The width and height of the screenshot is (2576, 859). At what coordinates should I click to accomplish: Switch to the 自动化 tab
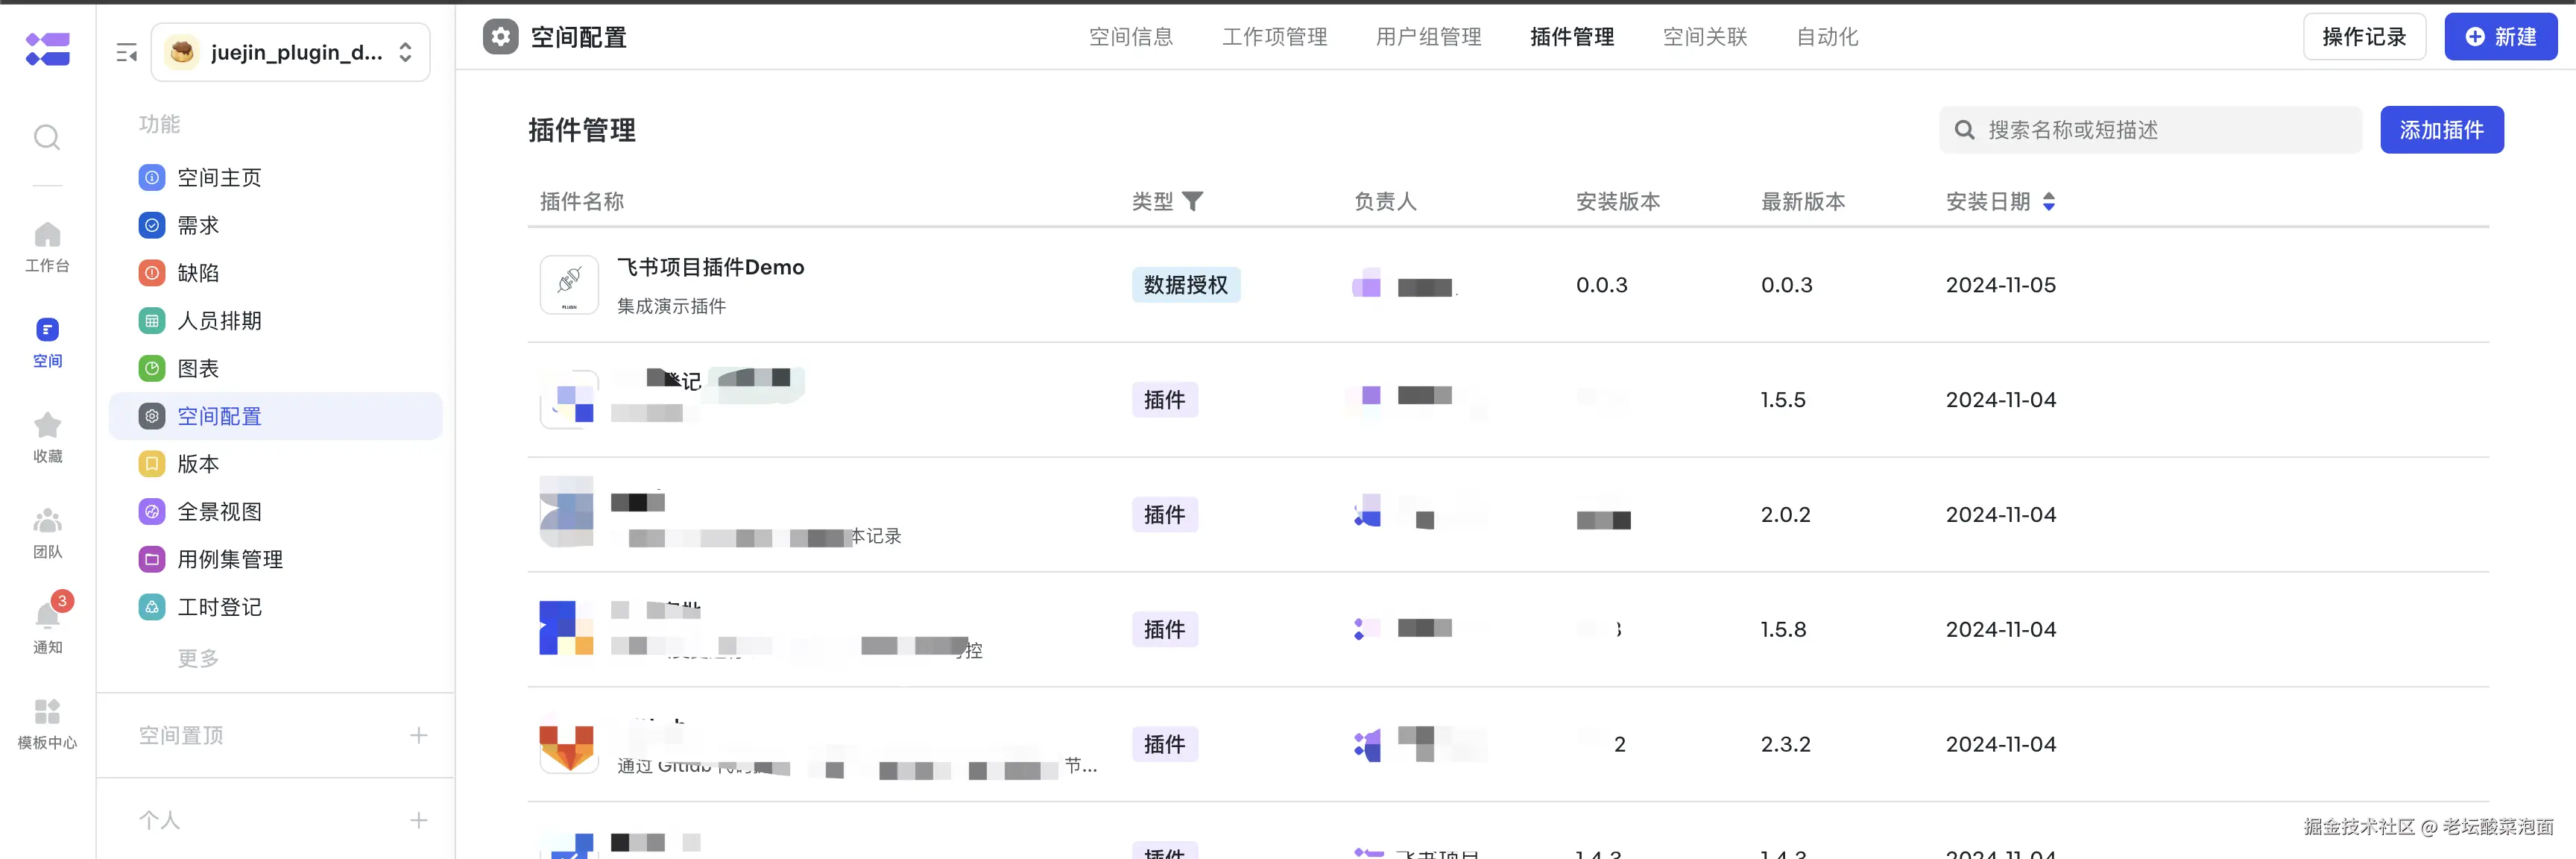pyautogui.click(x=1826, y=37)
